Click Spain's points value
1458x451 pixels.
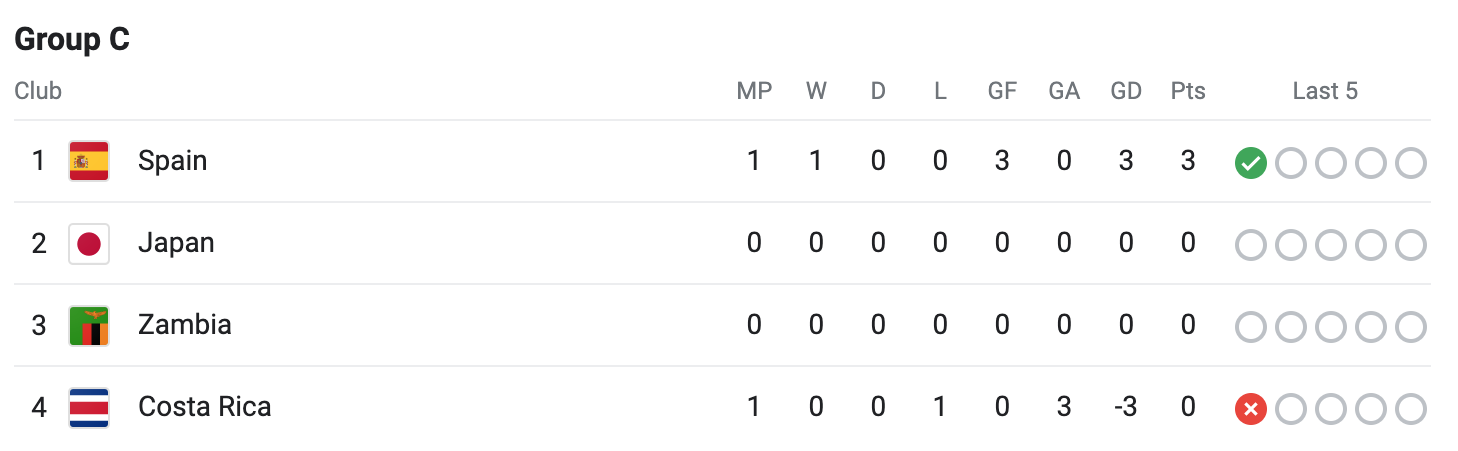(x=1188, y=161)
